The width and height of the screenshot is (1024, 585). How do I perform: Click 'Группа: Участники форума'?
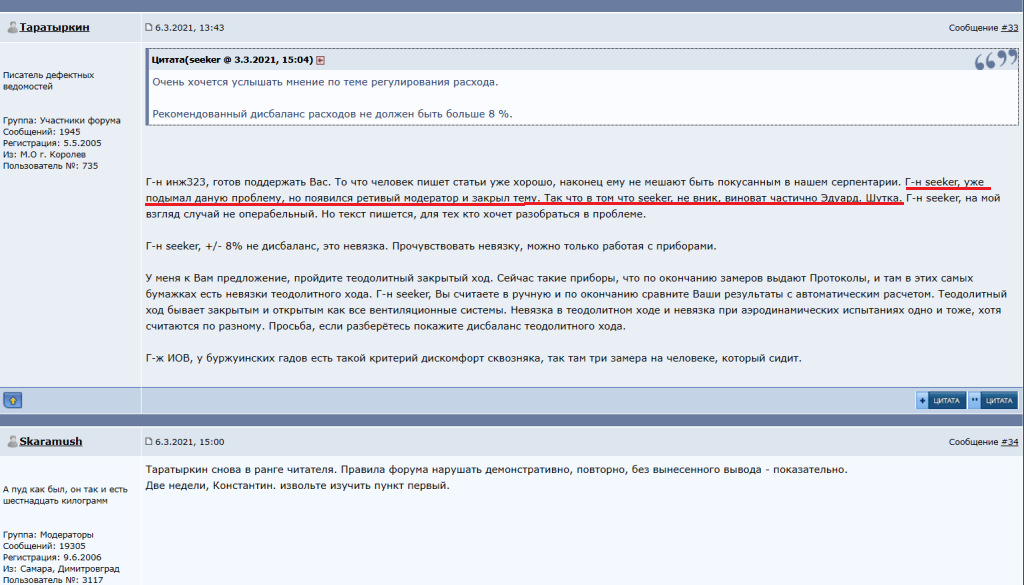pyautogui.click(x=61, y=120)
